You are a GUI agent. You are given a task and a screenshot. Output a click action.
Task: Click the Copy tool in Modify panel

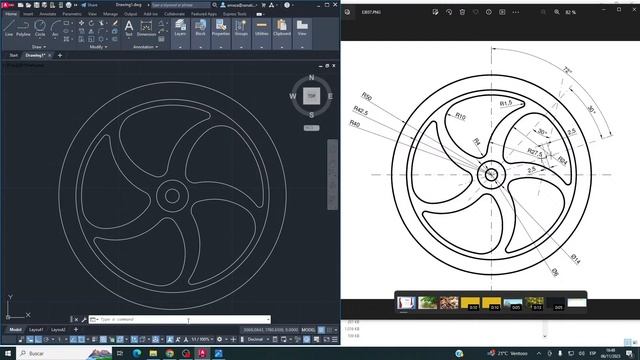tap(81, 31)
